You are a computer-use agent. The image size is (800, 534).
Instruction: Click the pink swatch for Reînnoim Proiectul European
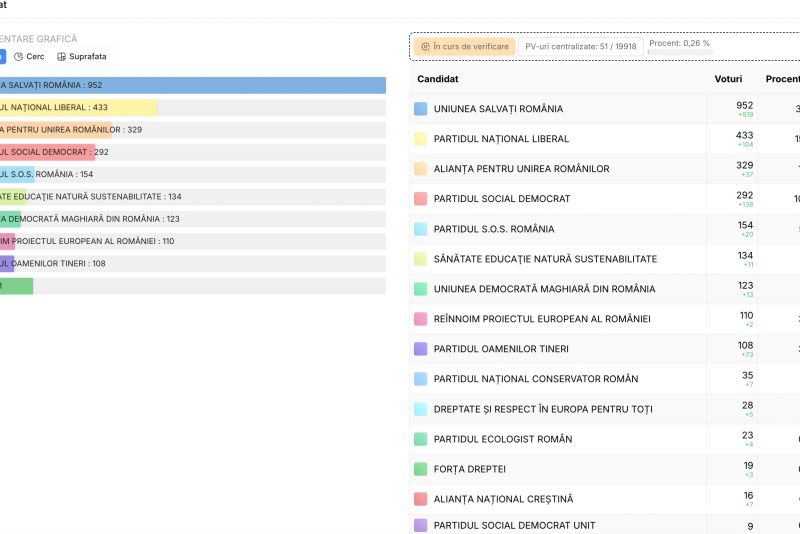(421, 319)
